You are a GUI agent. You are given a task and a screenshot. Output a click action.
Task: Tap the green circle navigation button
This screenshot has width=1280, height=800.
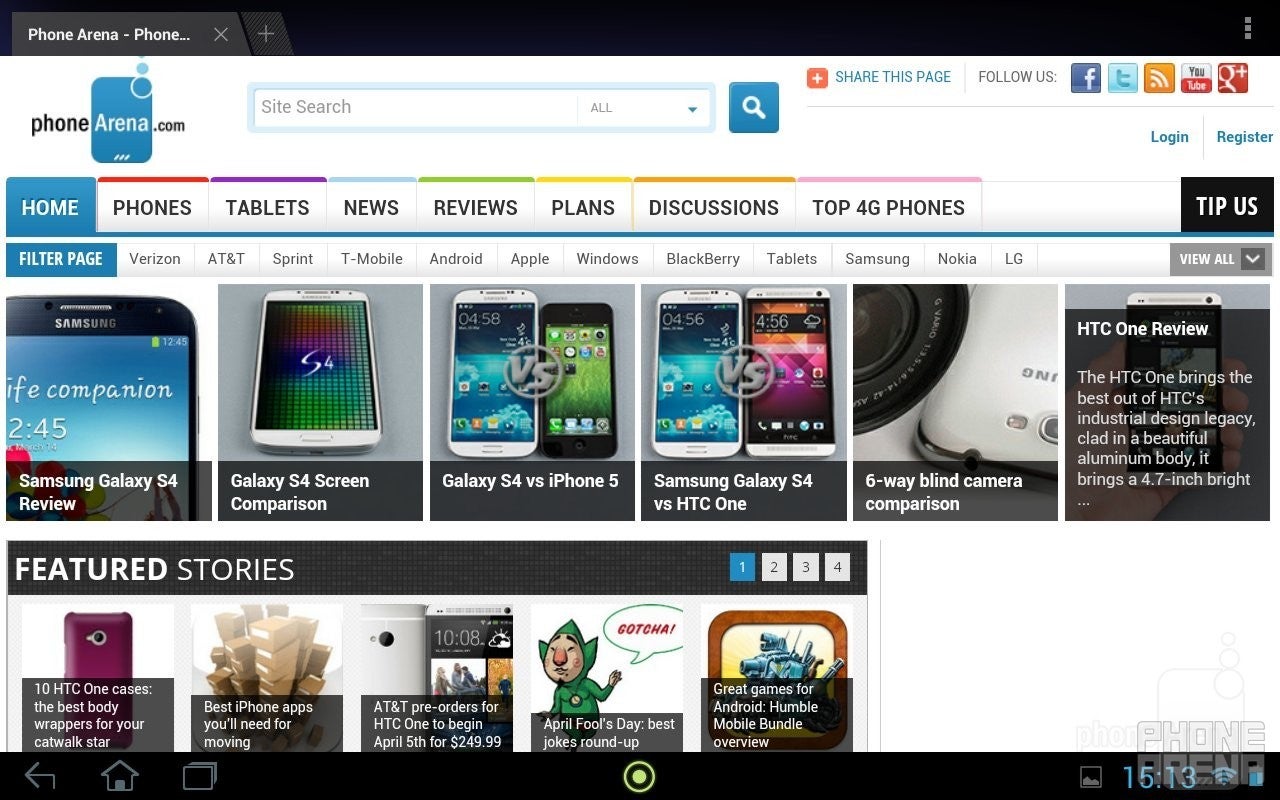(639, 776)
